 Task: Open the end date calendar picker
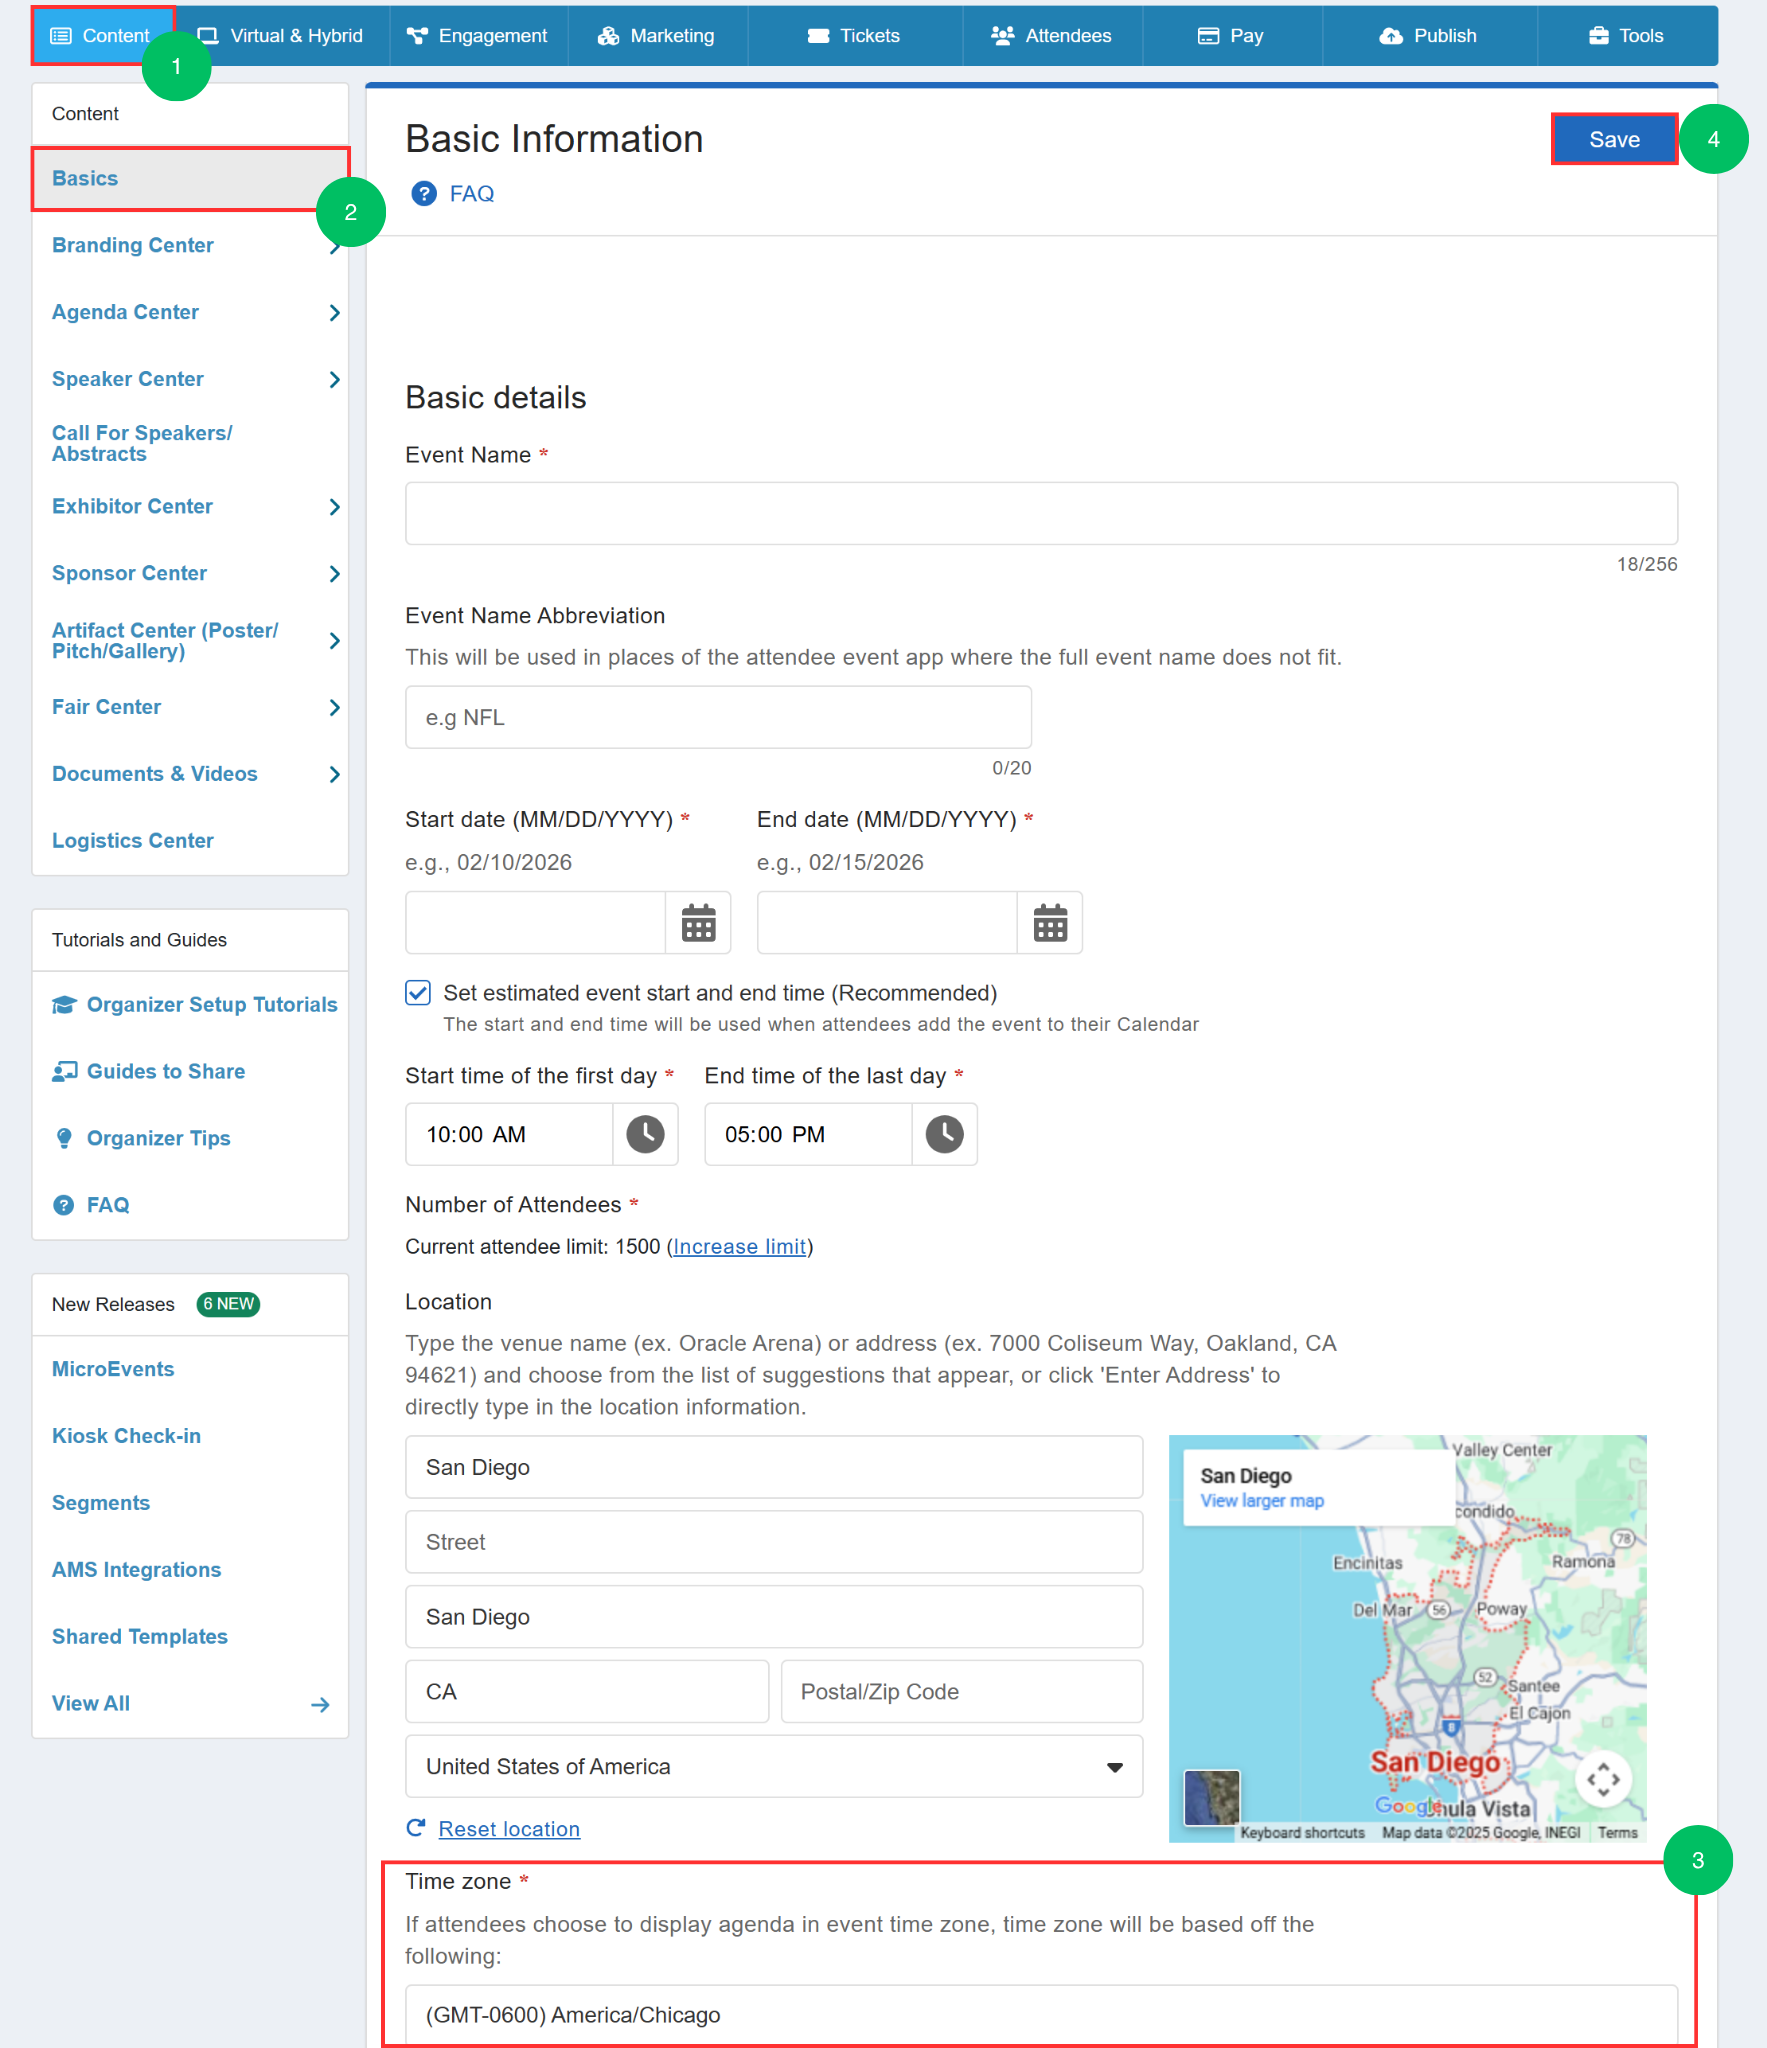coord(1050,923)
